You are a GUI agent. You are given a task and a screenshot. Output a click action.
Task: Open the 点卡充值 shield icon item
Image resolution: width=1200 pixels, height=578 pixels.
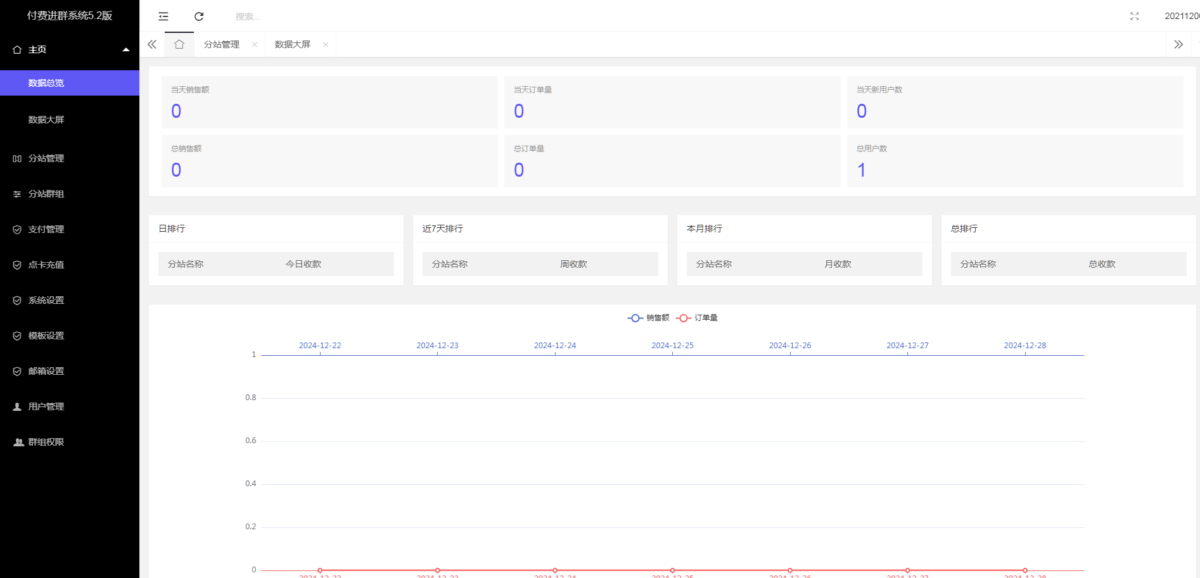pyautogui.click(x=69, y=265)
